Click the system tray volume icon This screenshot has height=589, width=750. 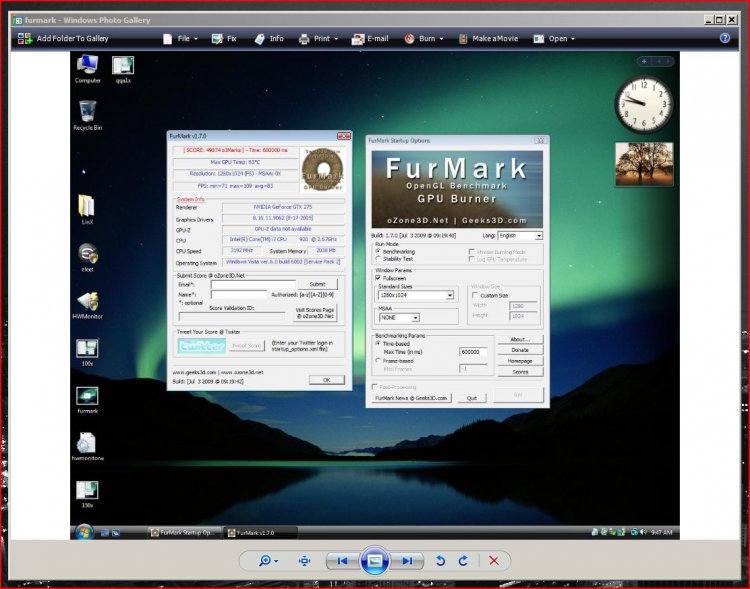[643, 532]
